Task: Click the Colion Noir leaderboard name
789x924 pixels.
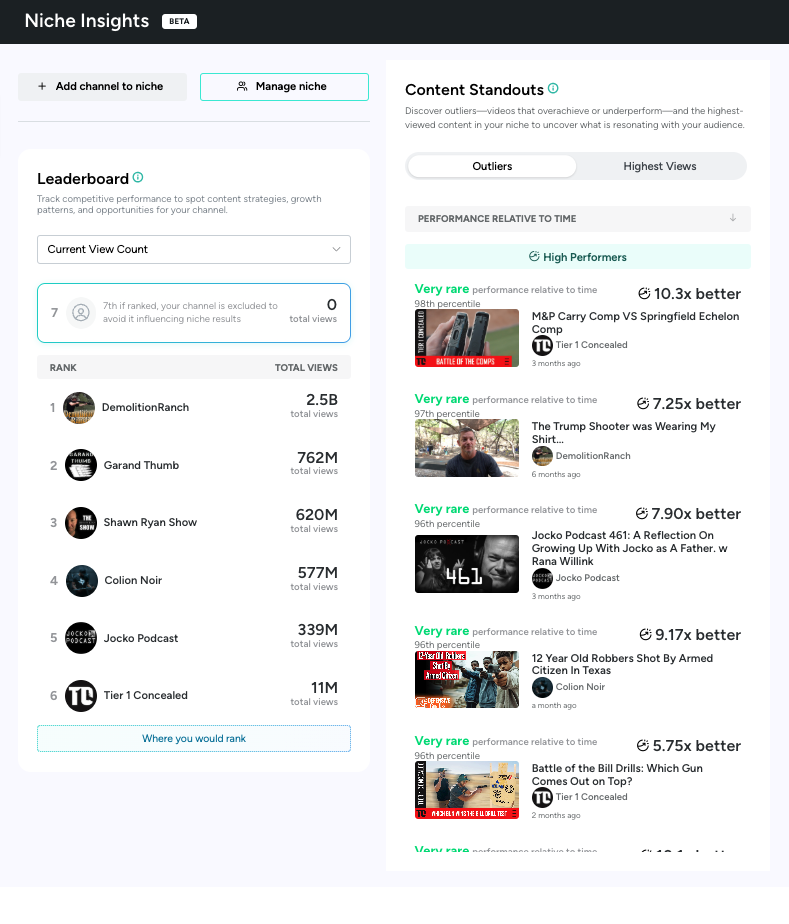Action: click(133, 580)
